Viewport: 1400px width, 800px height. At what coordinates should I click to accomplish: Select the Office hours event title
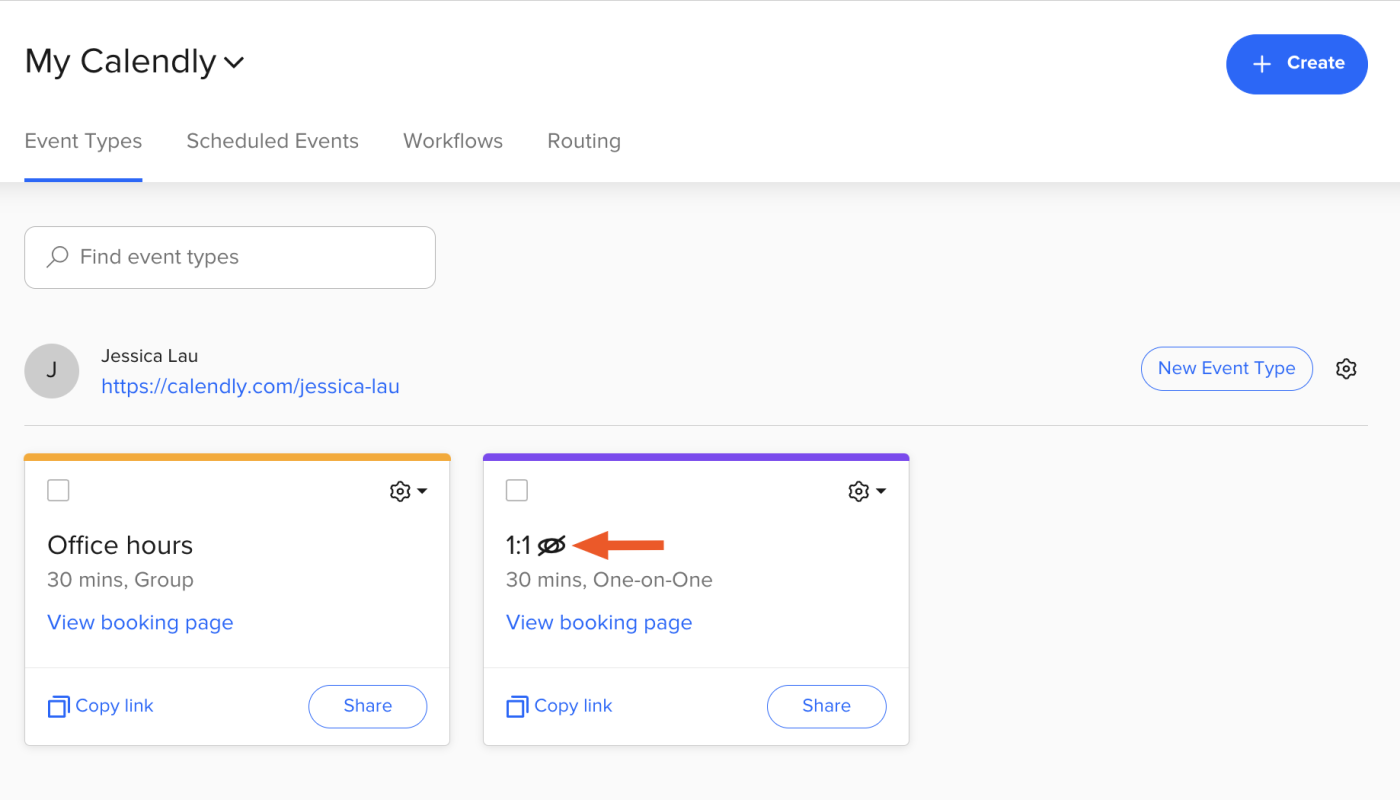pos(120,545)
